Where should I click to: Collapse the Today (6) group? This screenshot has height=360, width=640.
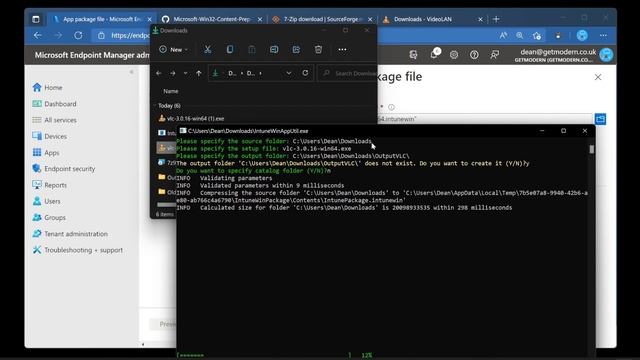(155, 105)
